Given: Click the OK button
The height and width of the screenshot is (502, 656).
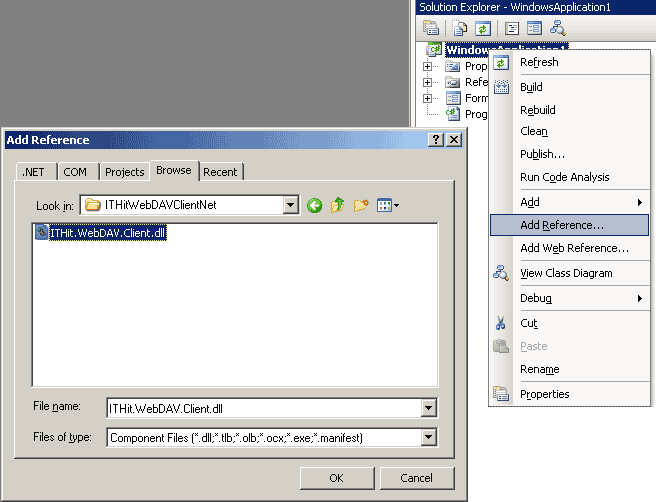Looking at the screenshot, I should (337, 478).
